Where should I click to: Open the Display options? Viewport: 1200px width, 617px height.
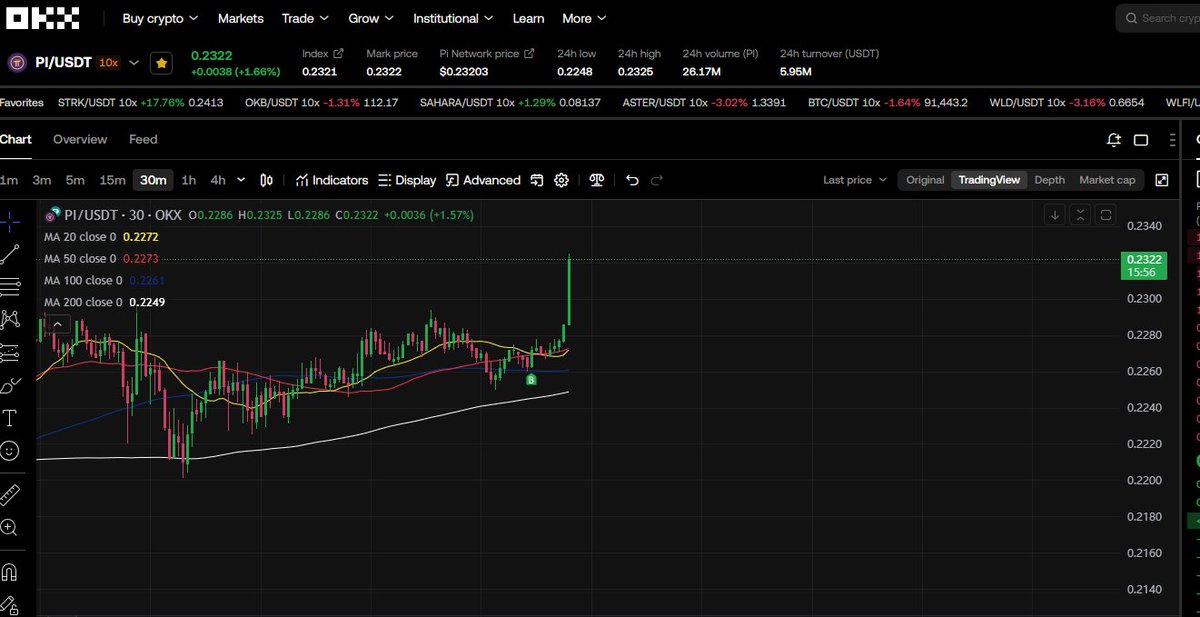tap(407, 180)
